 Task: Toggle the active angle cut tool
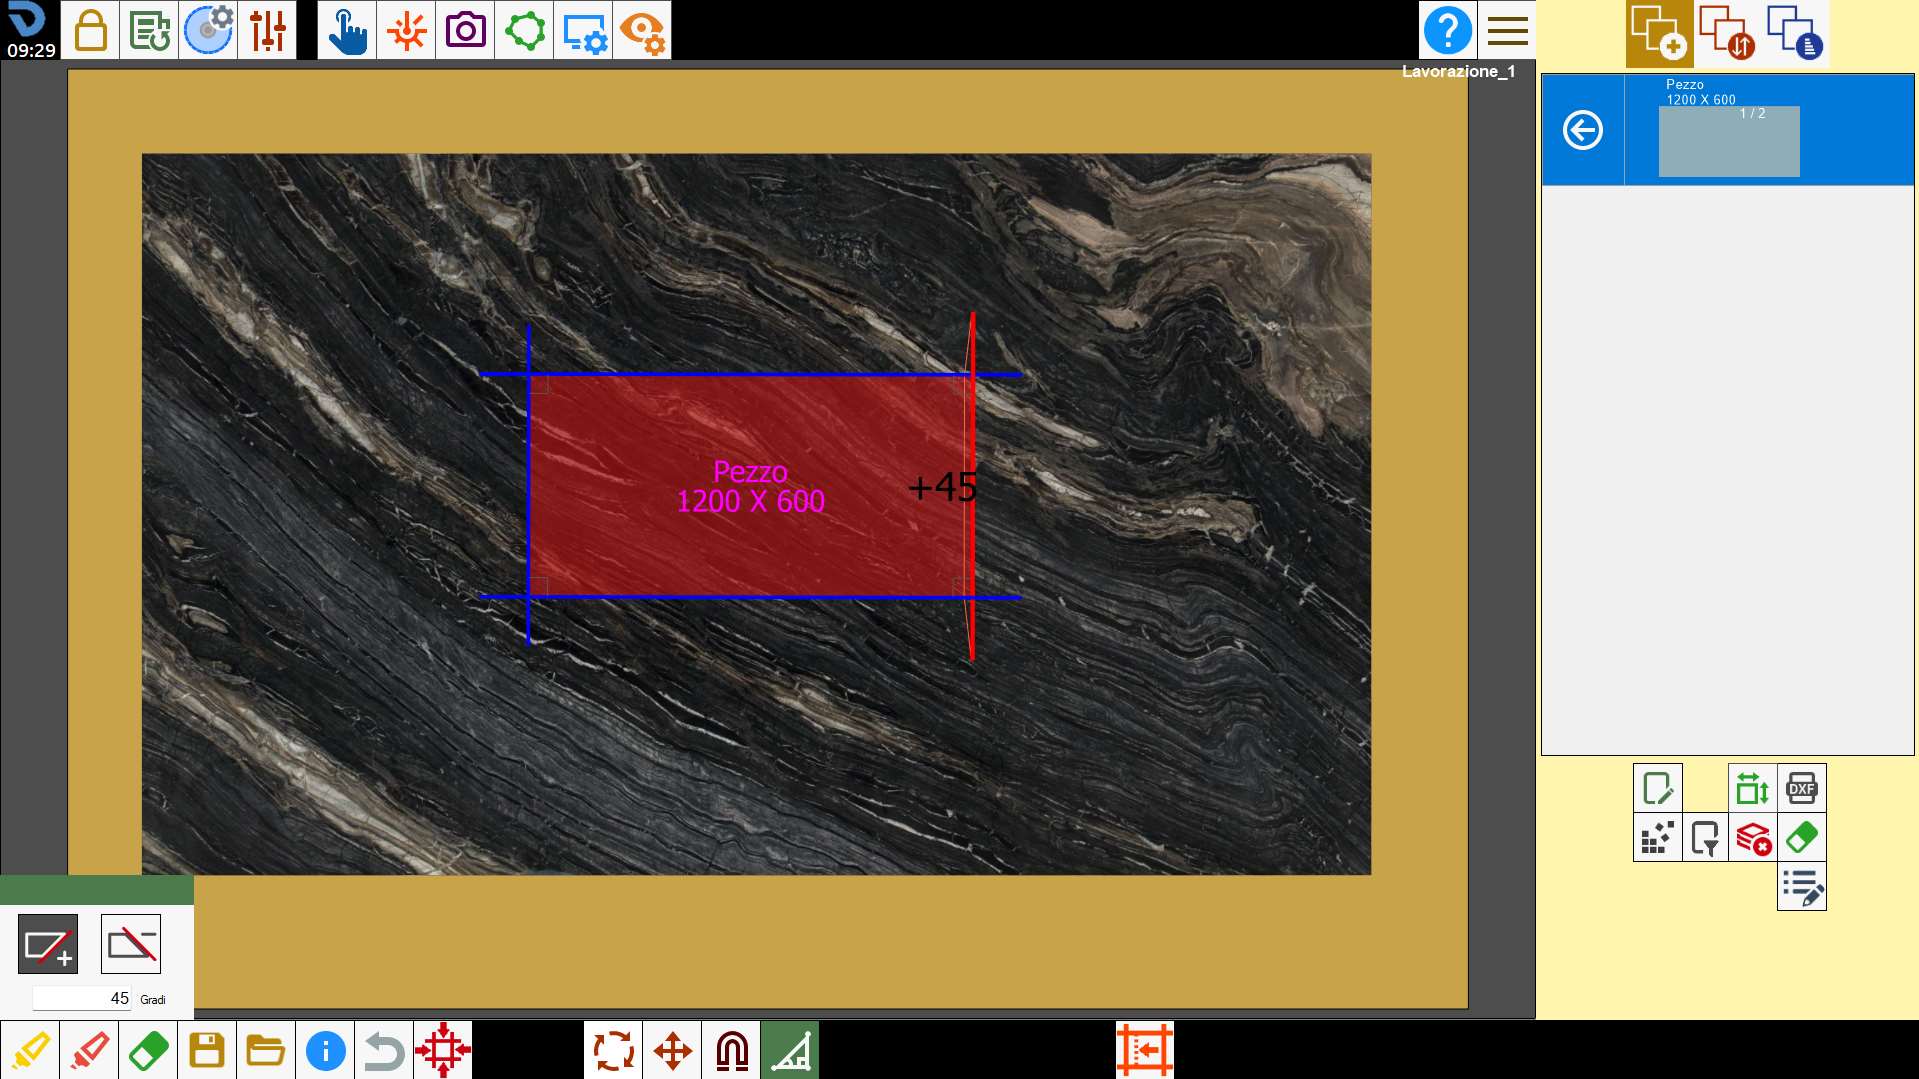790,1050
